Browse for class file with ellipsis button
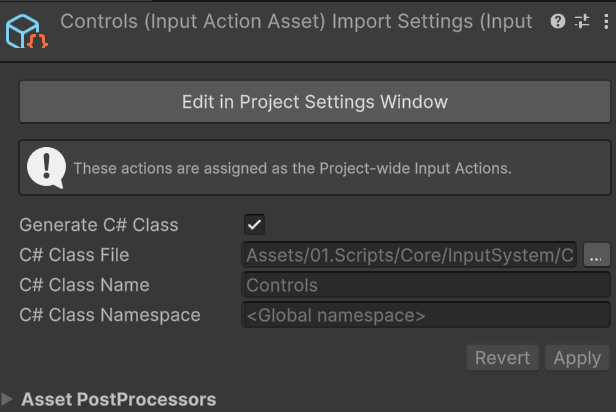The image size is (616, 412). 596,255
